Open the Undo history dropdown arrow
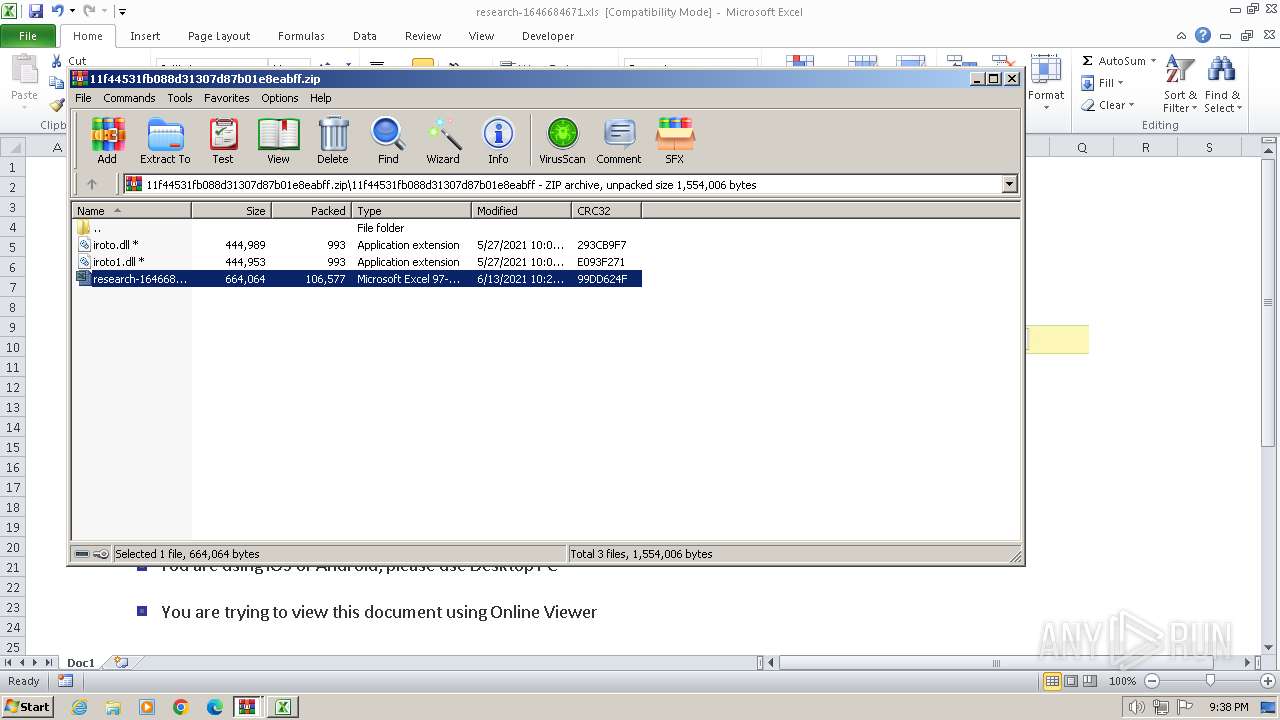 coord(72,11)
